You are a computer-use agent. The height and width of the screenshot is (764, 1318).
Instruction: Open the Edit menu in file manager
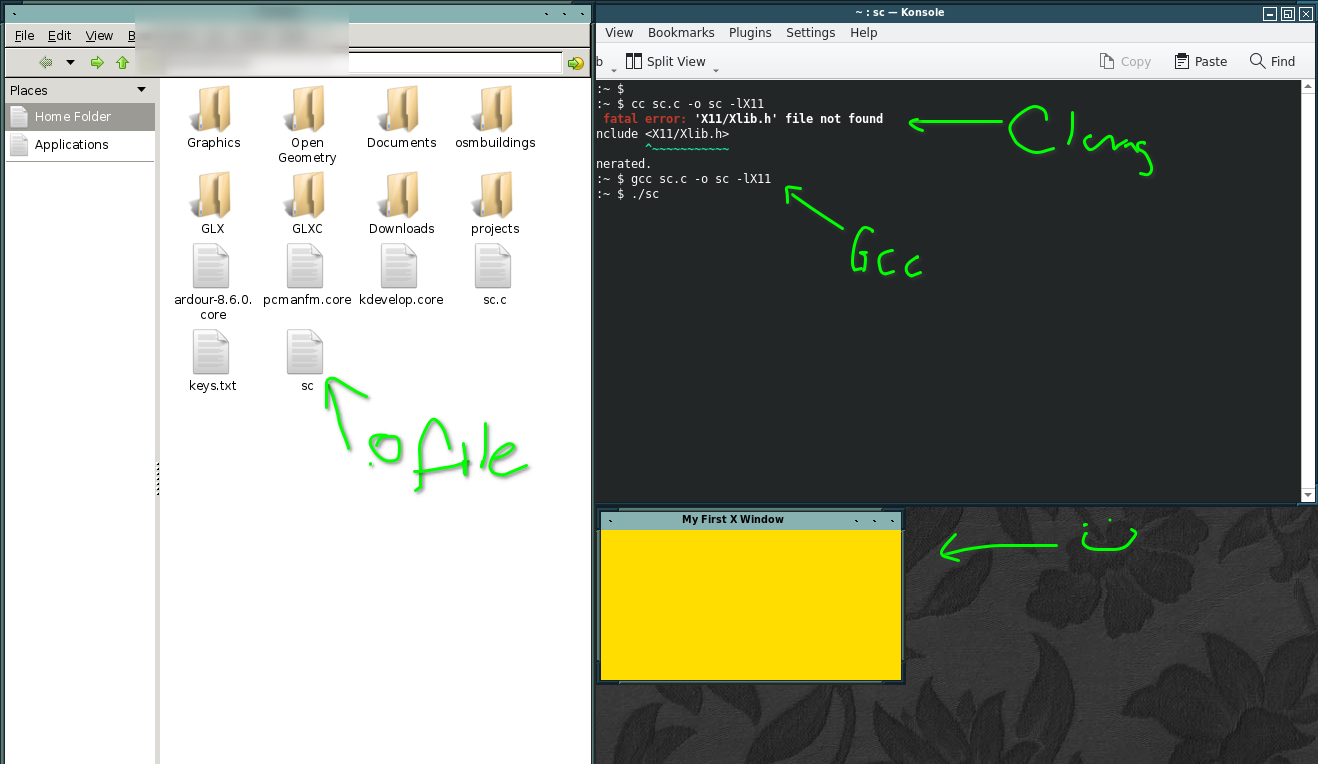60,35
